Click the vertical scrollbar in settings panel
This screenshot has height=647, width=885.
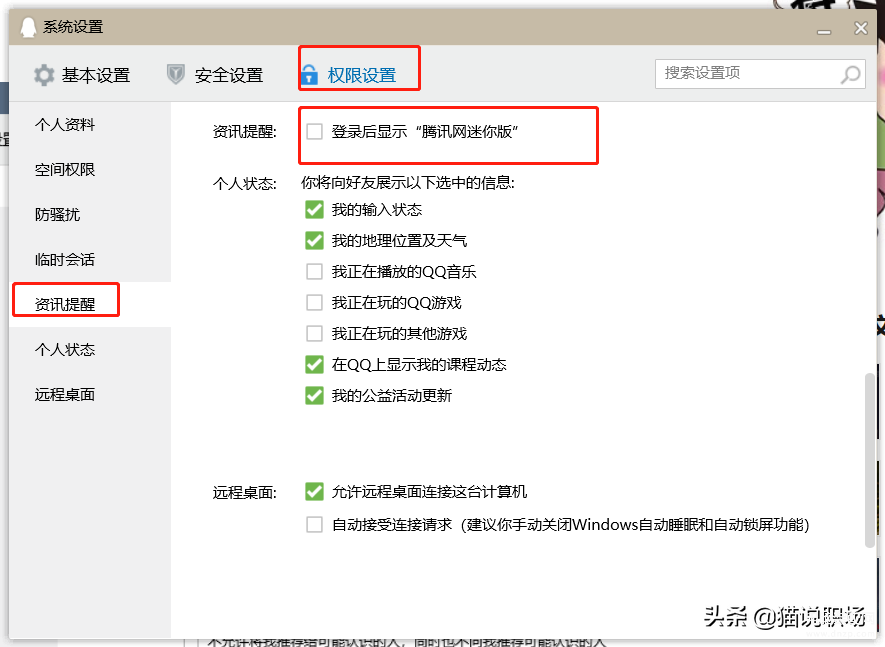[869, 460]
